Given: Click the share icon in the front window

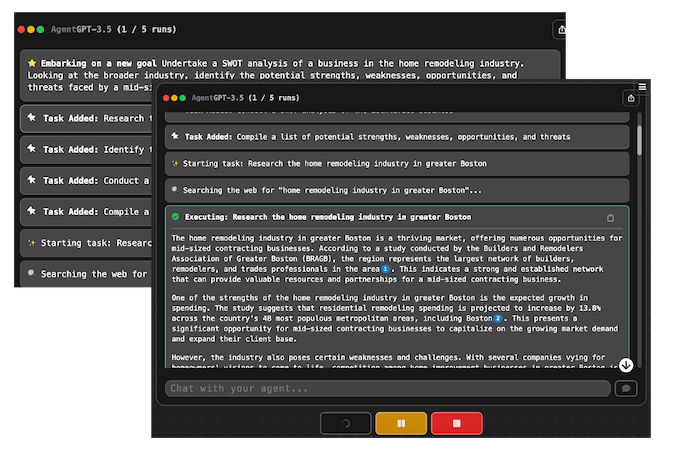Looking at the screenshot, I should [630, 98].
